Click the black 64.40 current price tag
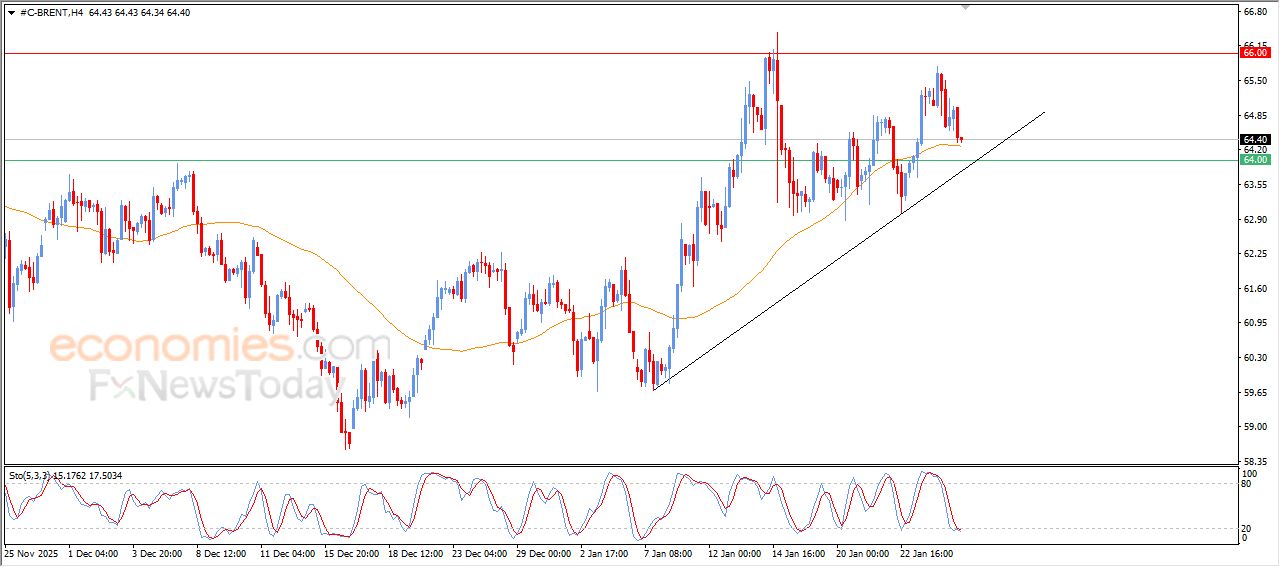 click(x=1254, y=139)
